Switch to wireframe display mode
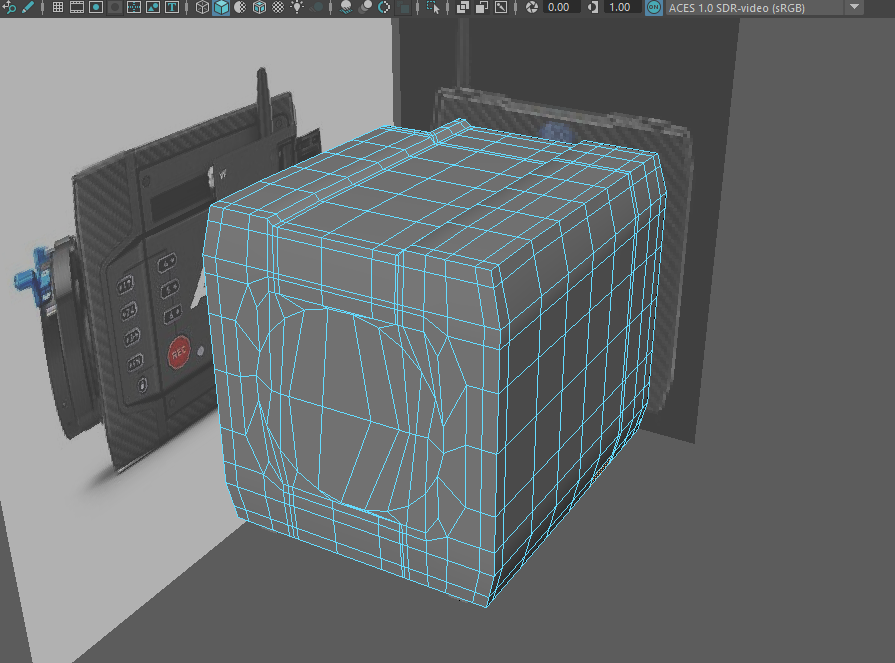 (202, 7)
